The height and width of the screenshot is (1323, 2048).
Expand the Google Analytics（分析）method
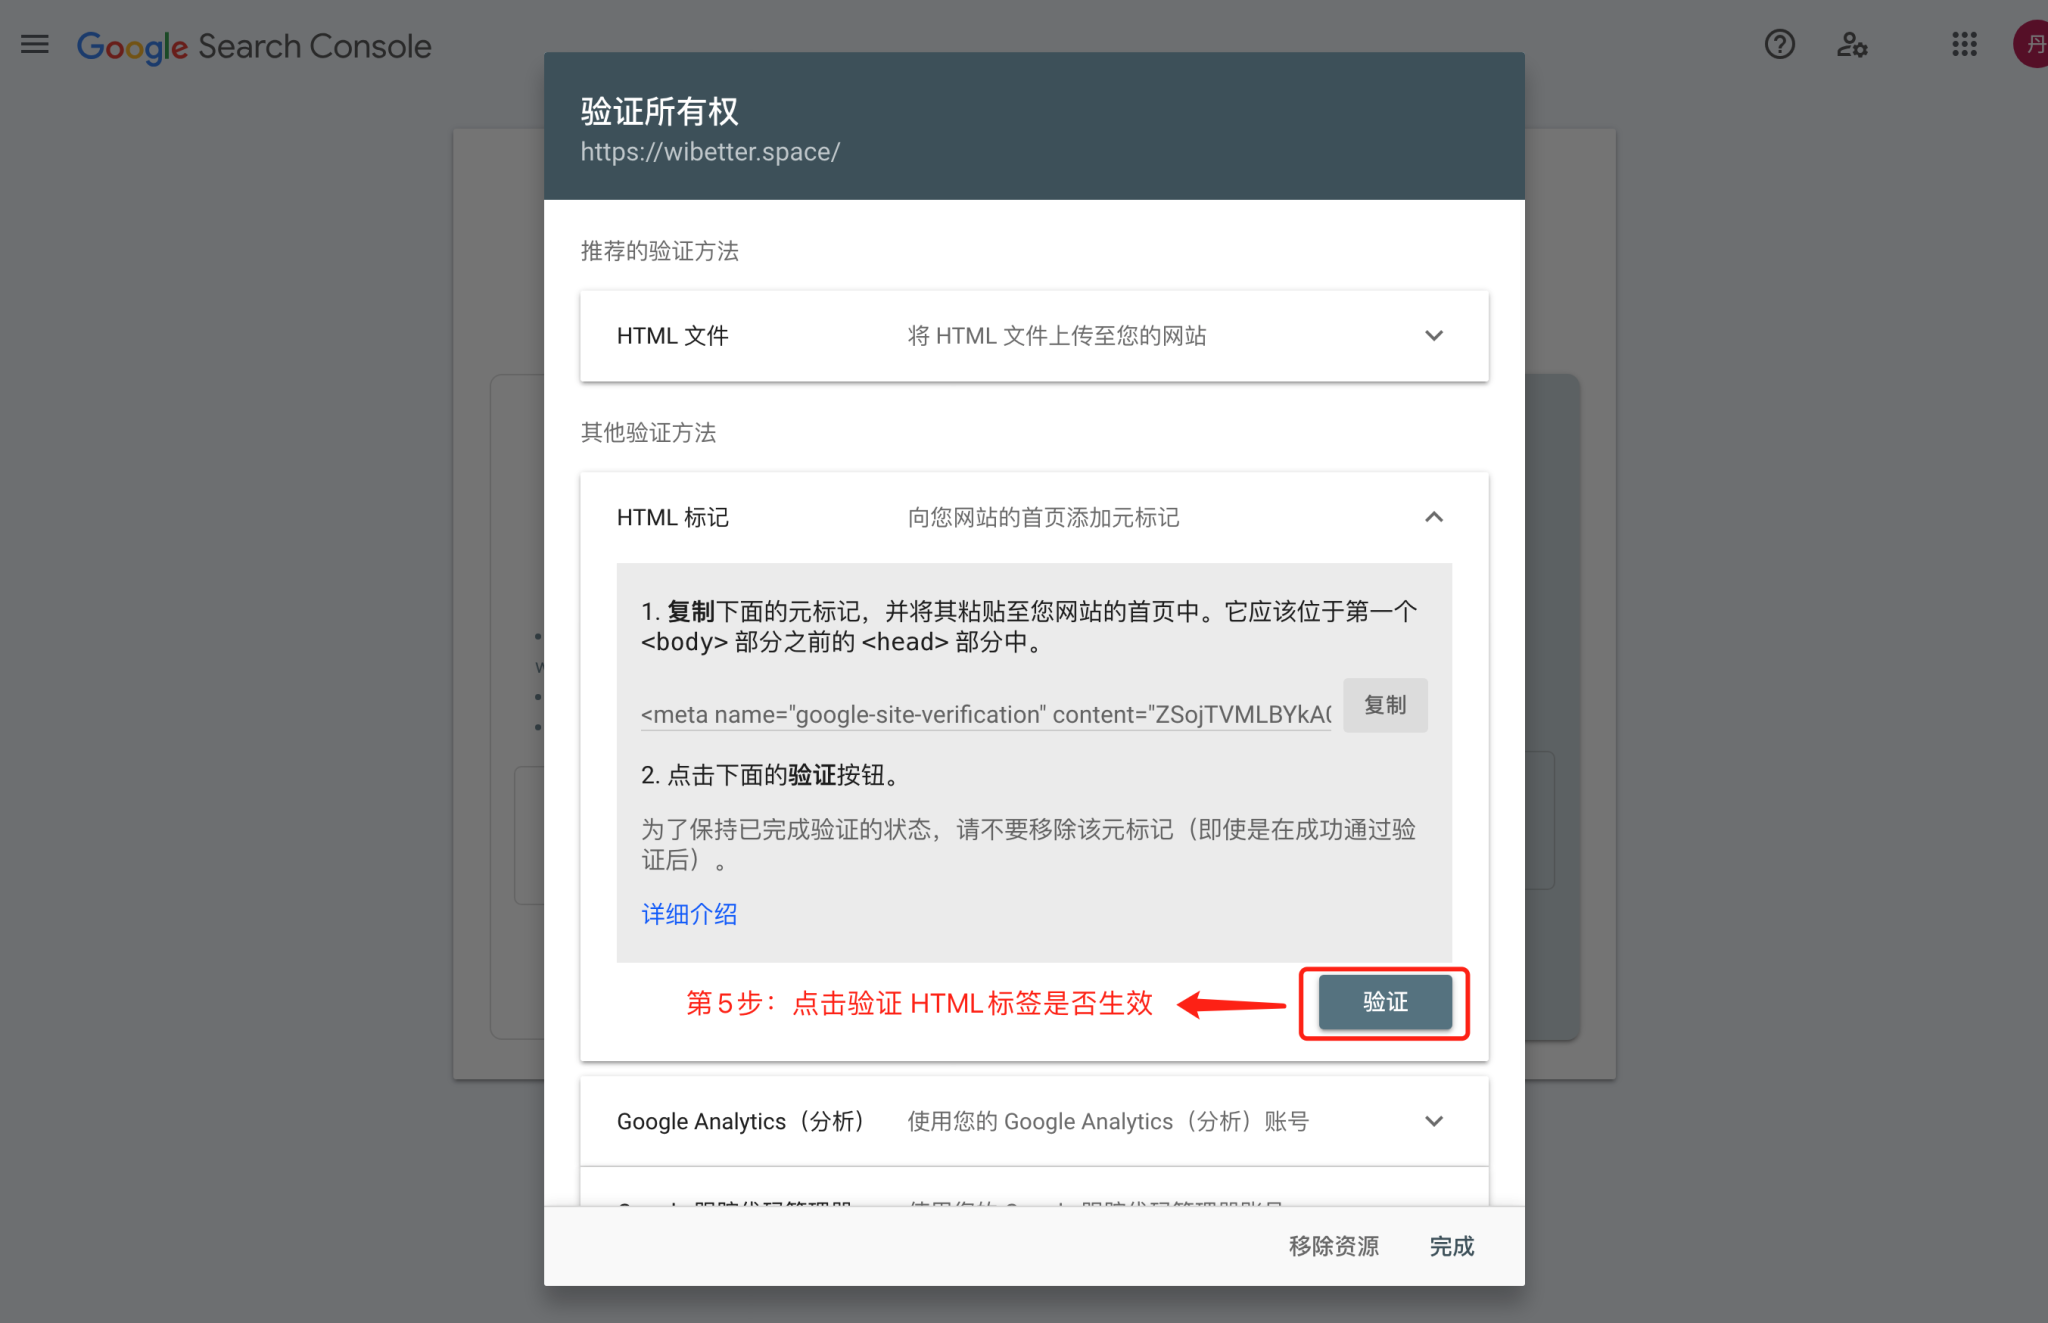point(1434,1121)
